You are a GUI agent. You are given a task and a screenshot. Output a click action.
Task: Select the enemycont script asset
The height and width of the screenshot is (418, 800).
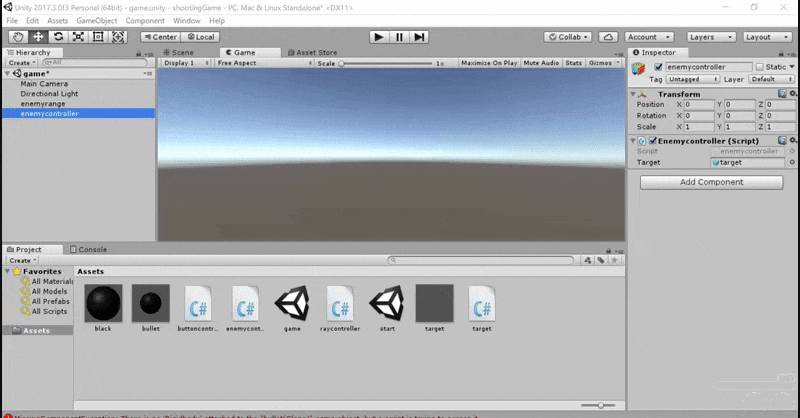(x=245, y=303)
